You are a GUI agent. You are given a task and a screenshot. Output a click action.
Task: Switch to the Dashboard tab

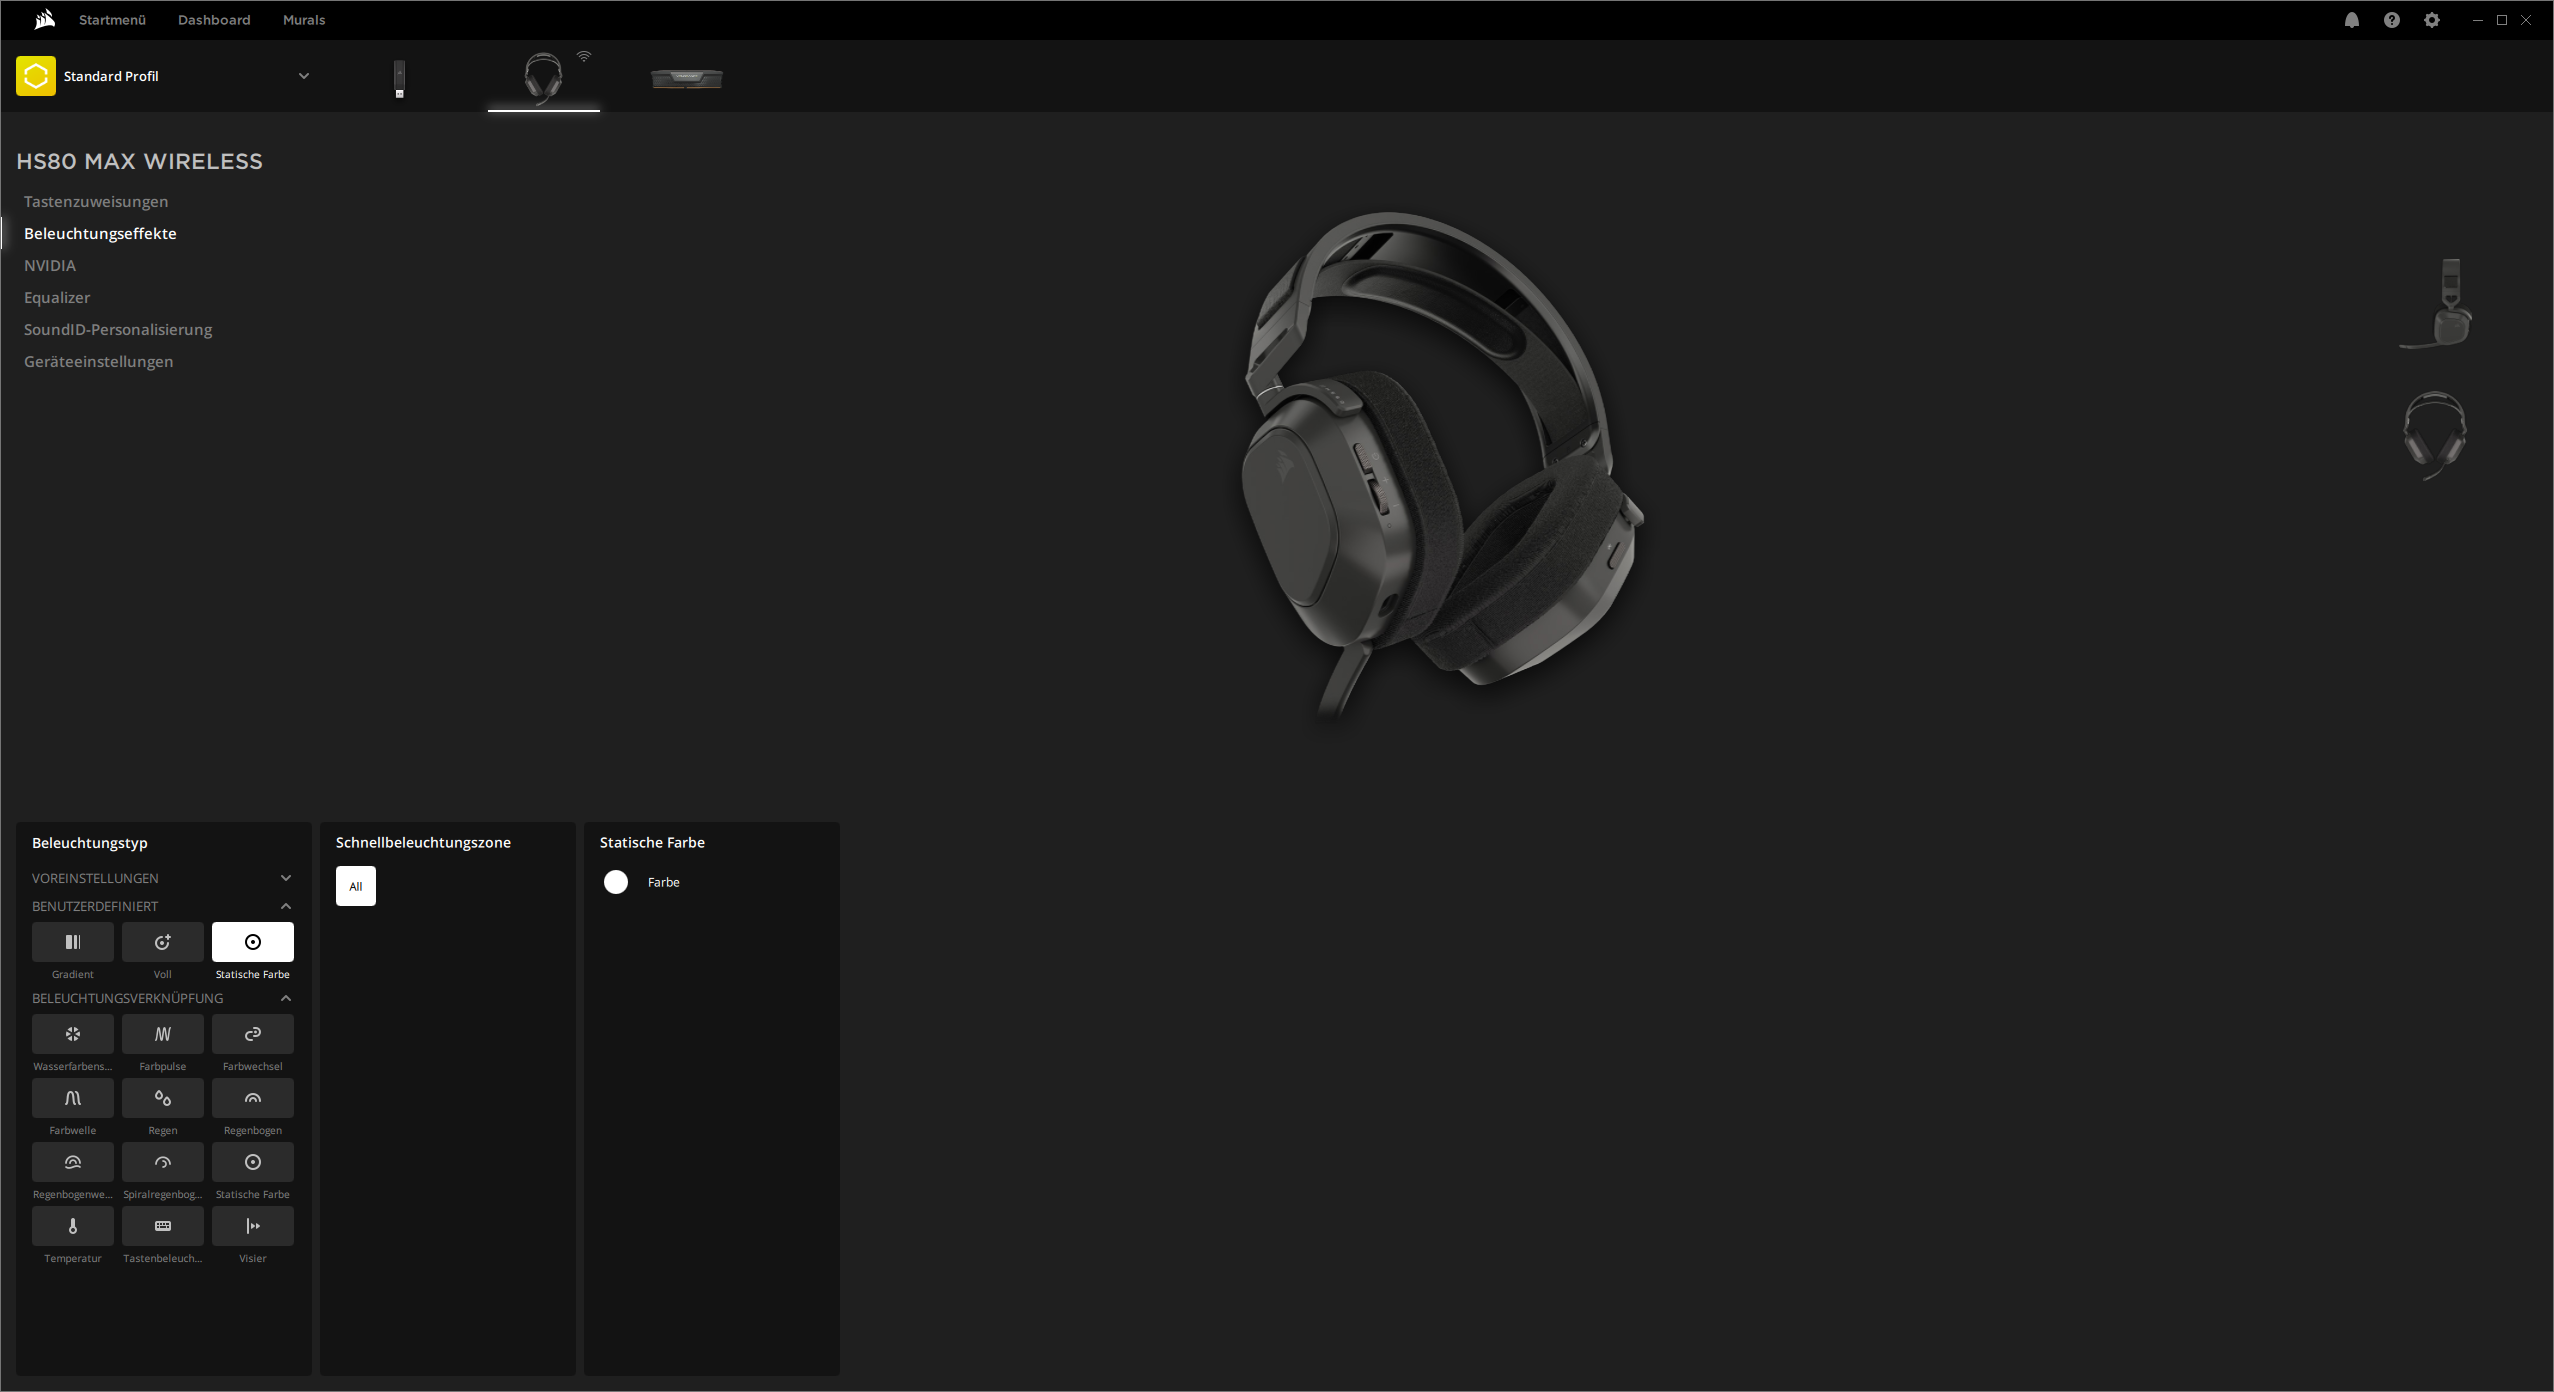(x=214, y=19)
